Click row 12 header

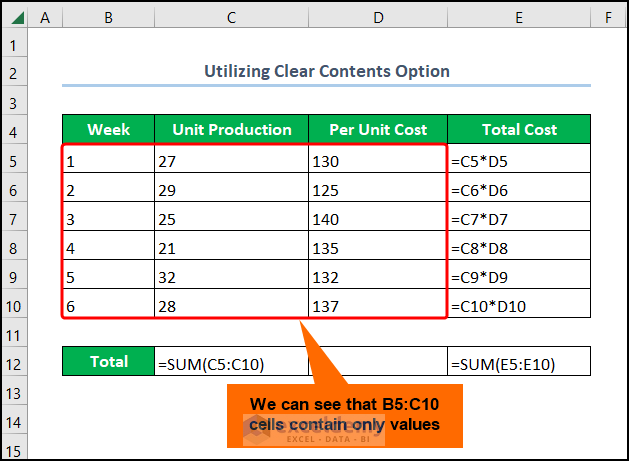pos(14,362)
